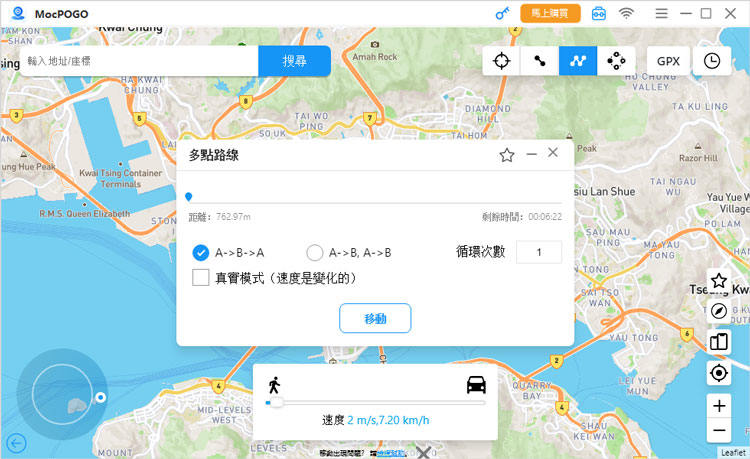The image size is (750, 459).
Task: Select the multi-spot route mode icon
Action: [x=578, y=61]
